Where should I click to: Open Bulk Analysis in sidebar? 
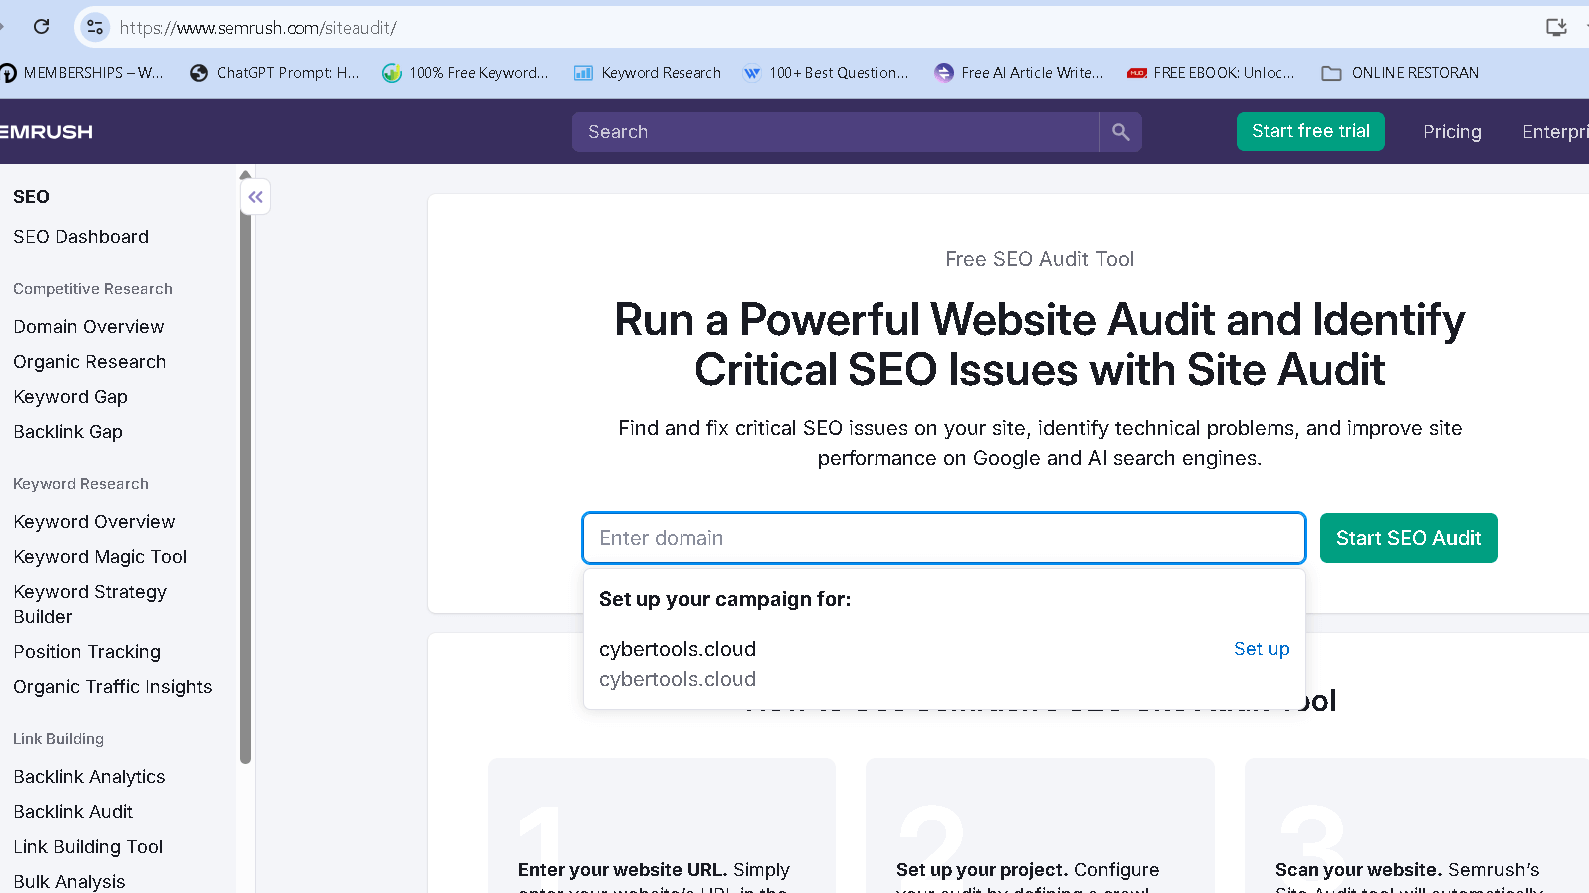[x=69, y=881]
